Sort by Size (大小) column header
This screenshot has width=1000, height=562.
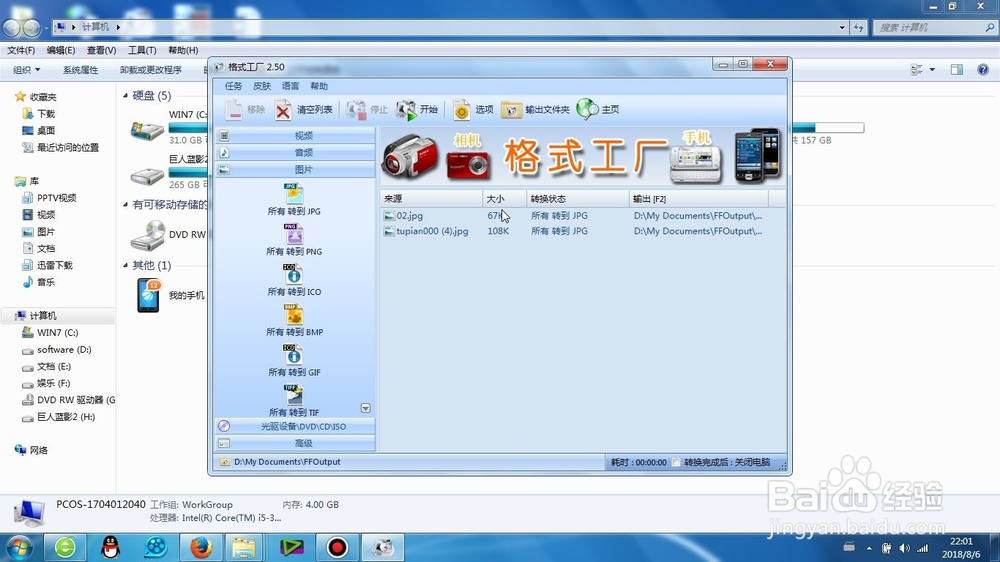click(x=504, y=199)
